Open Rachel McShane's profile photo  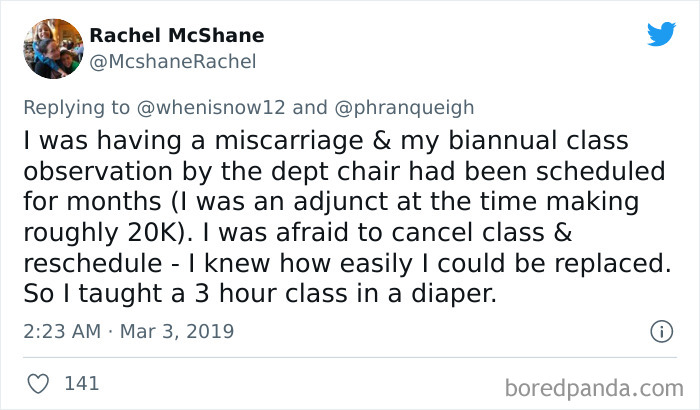(x=50, y=48)
